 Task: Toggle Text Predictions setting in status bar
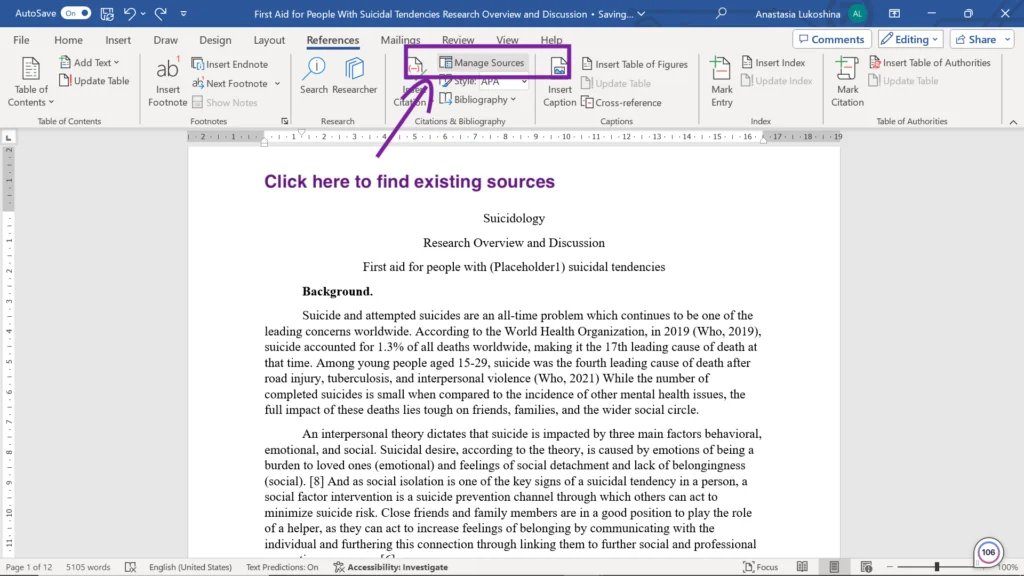[x=282, y=567]
